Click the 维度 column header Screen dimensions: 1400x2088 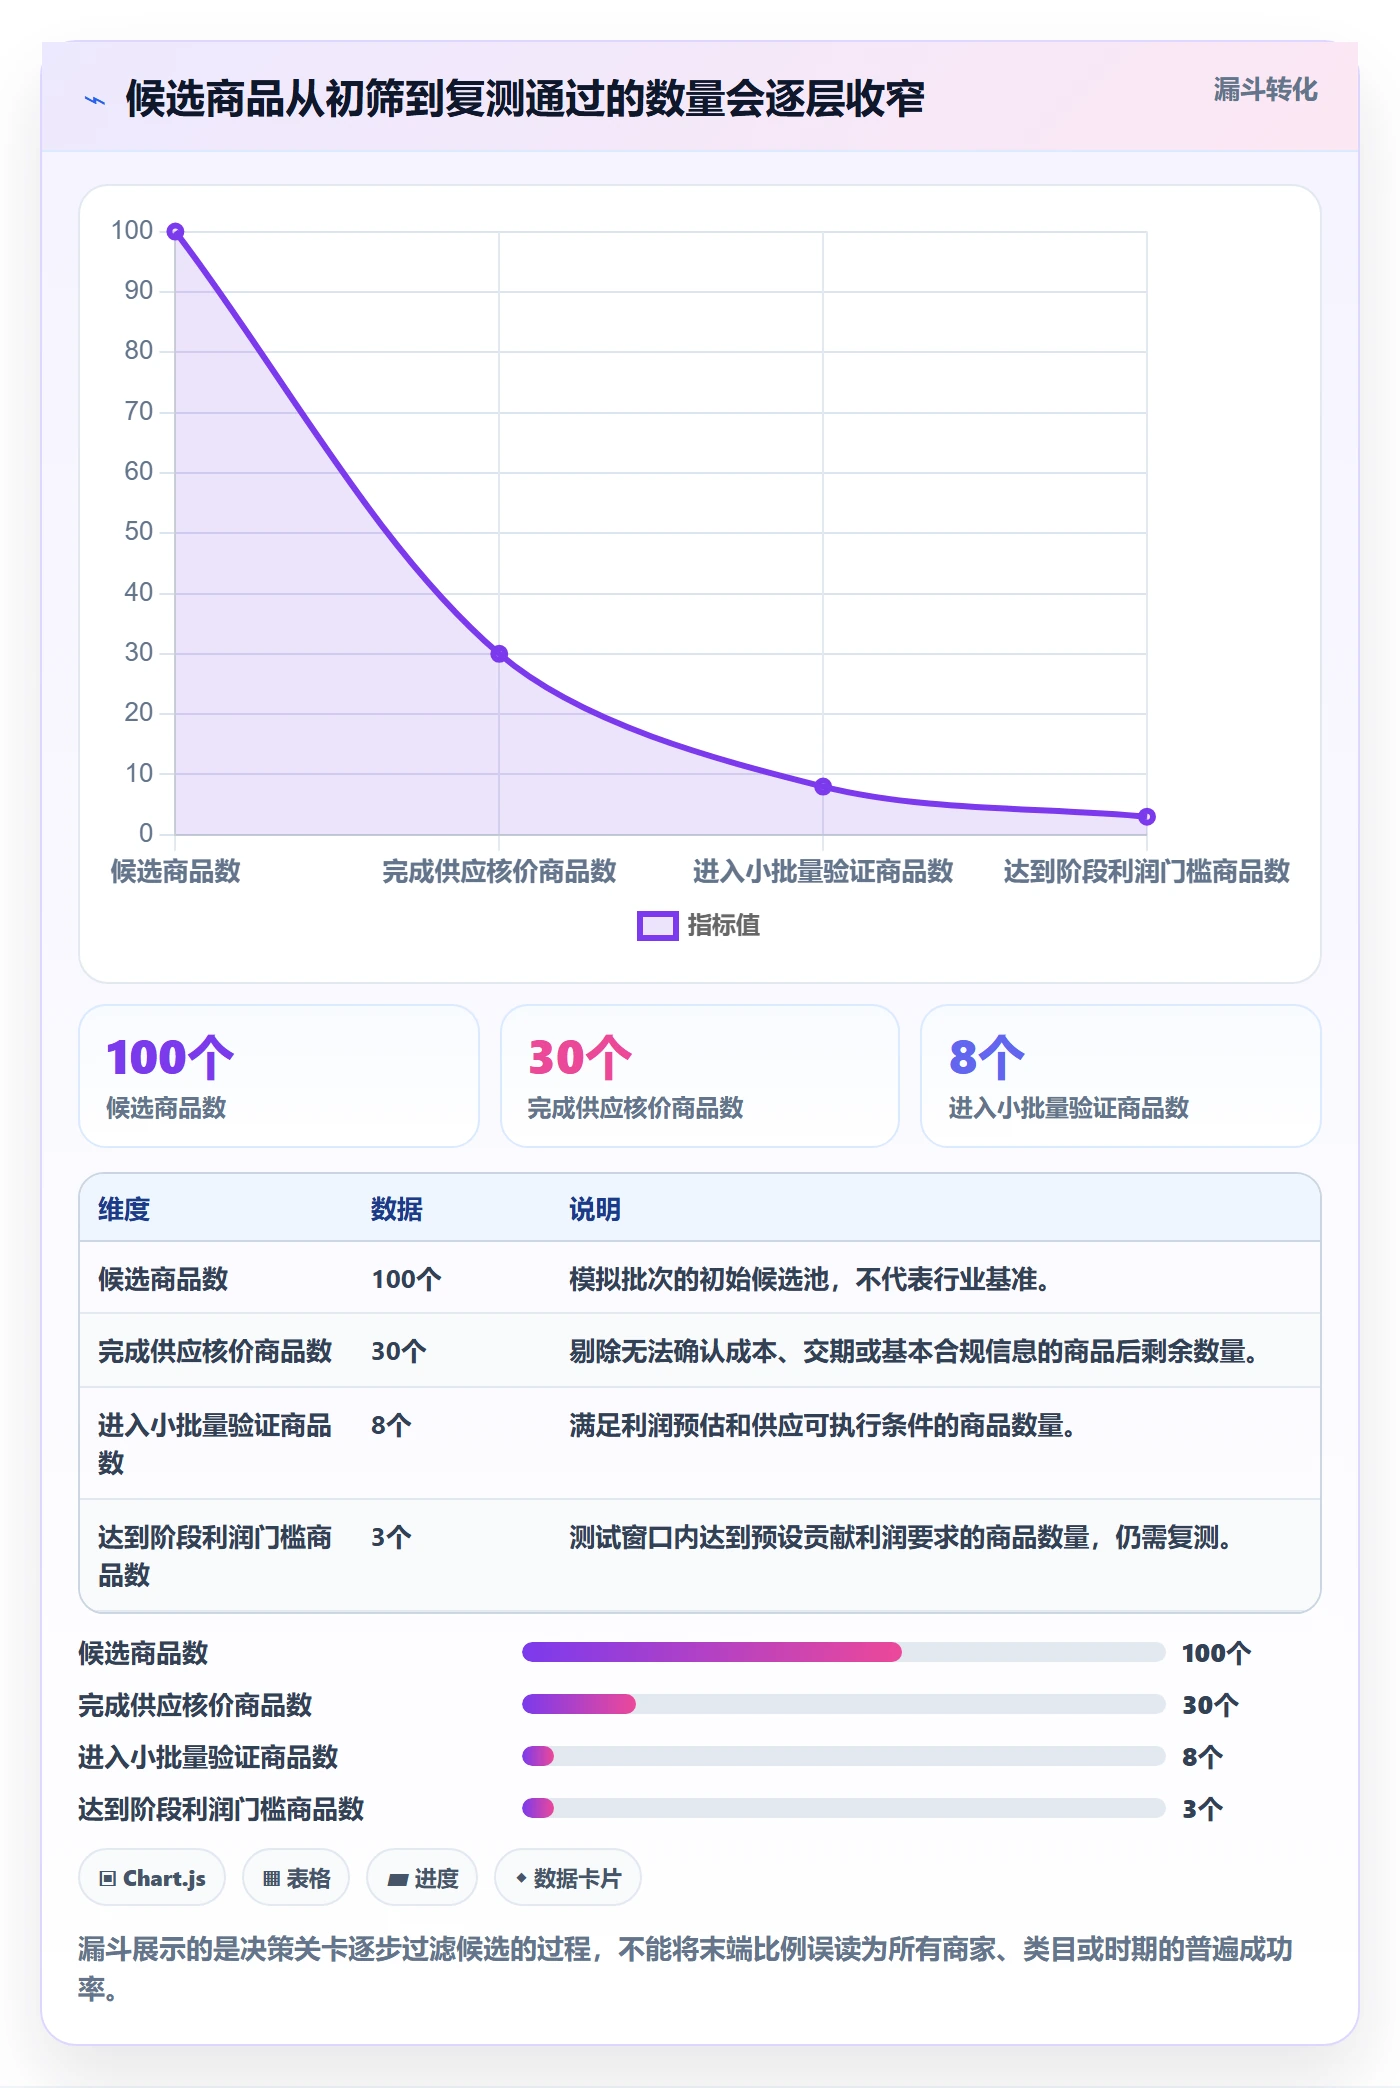[124, 1209]
